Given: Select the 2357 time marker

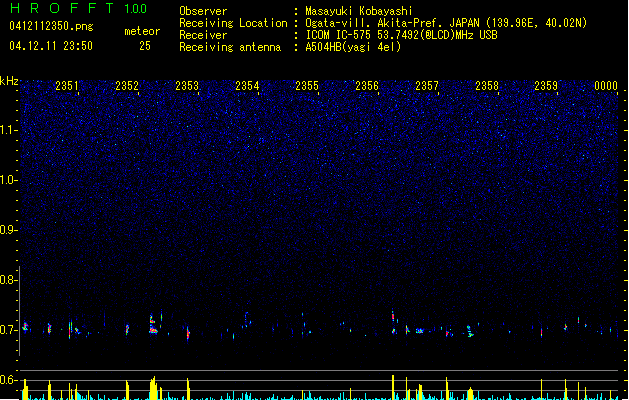Looking at the screenshot, I should click(x=427, y=85).
